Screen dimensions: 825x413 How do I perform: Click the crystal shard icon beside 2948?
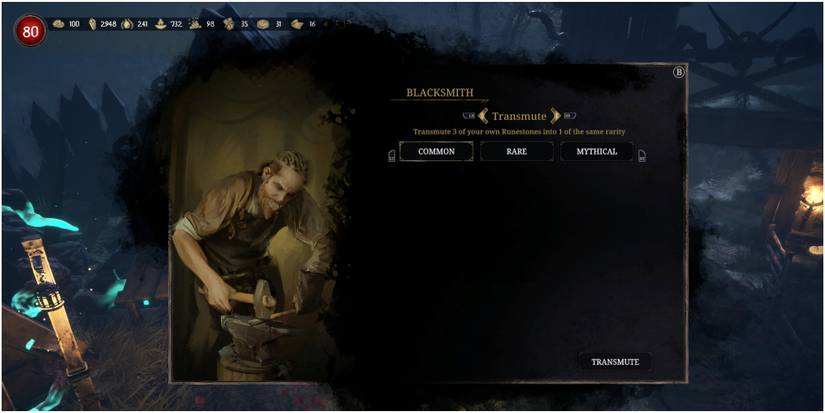tap(93, 24)
